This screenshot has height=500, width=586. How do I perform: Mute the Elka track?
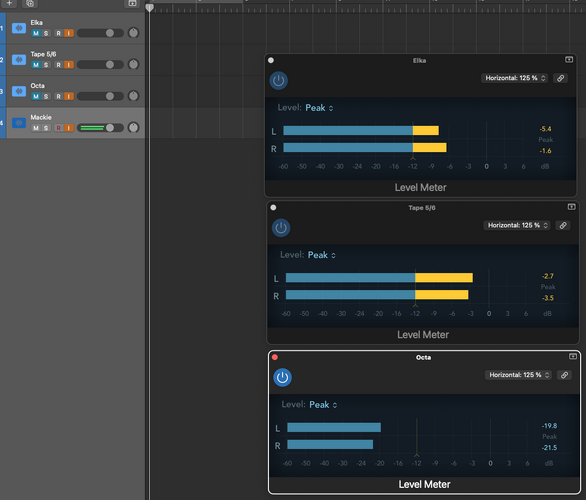36,33
